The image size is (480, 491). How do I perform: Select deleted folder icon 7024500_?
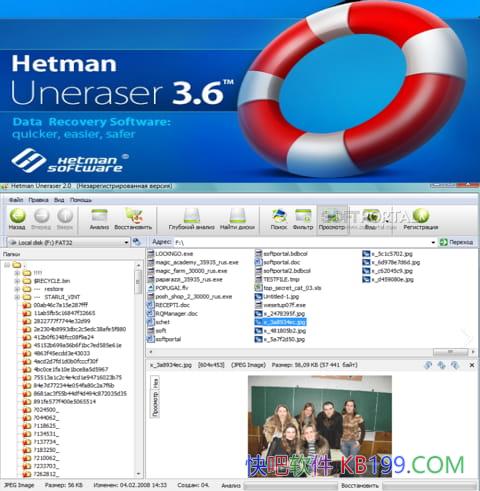[x=27, y=410]
